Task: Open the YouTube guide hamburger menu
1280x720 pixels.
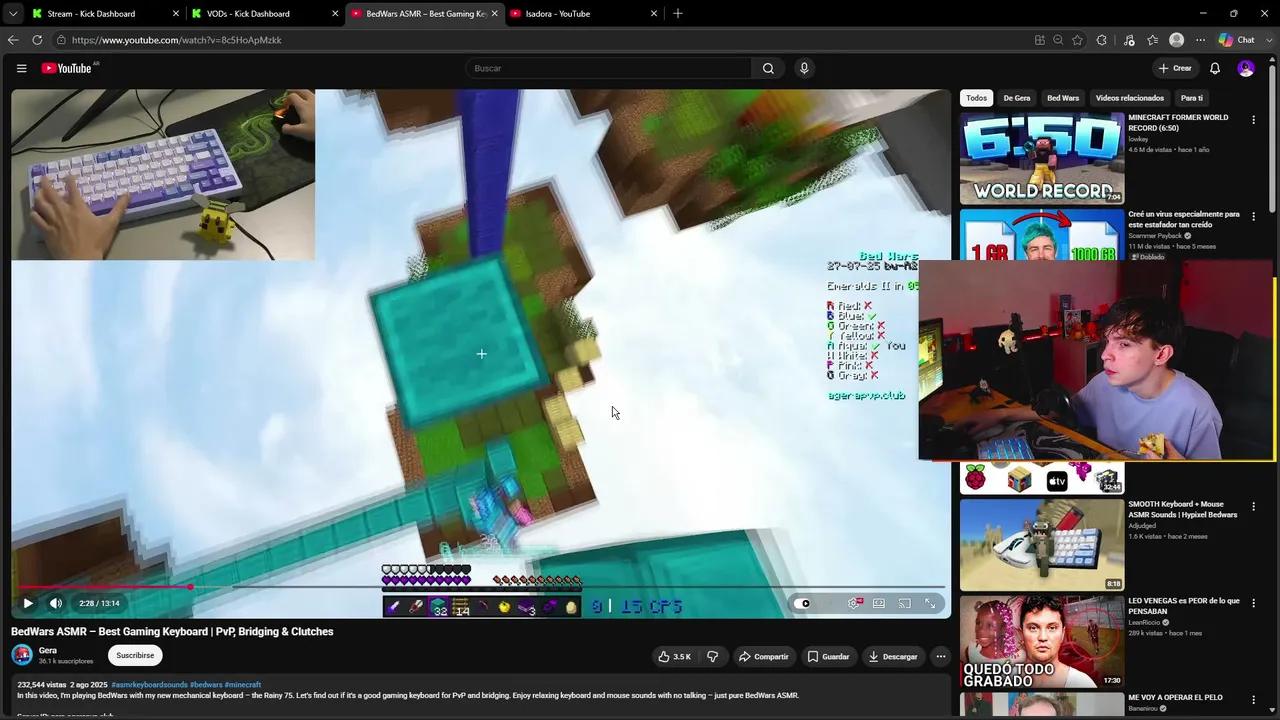Action: coord(21,68)
